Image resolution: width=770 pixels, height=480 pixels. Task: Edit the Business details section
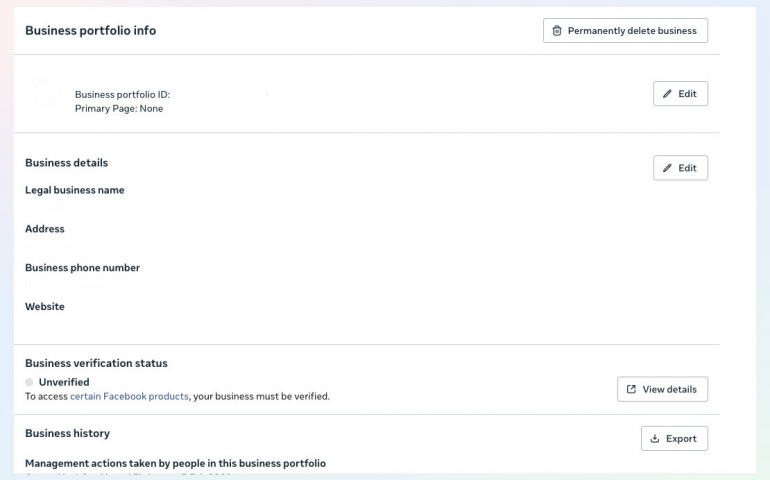tap(680, 168)
